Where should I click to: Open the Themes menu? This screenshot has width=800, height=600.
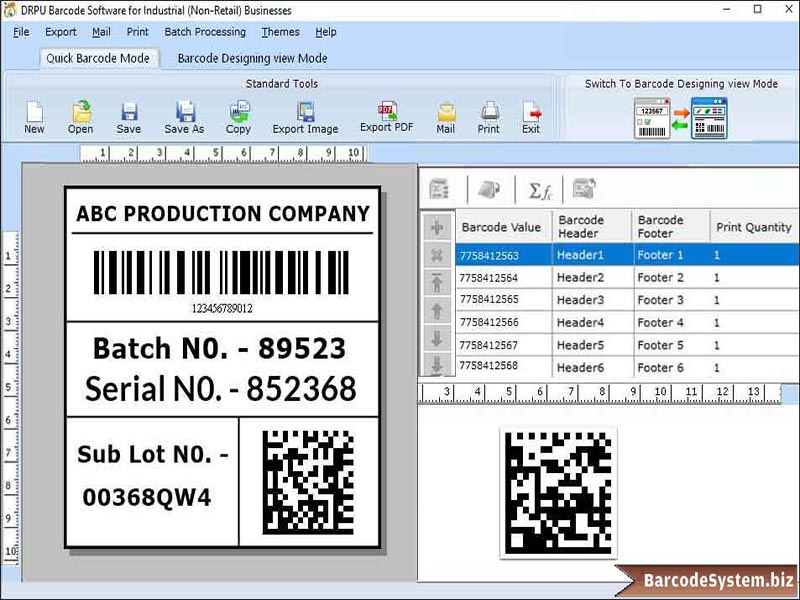click(x=280, y=32)
